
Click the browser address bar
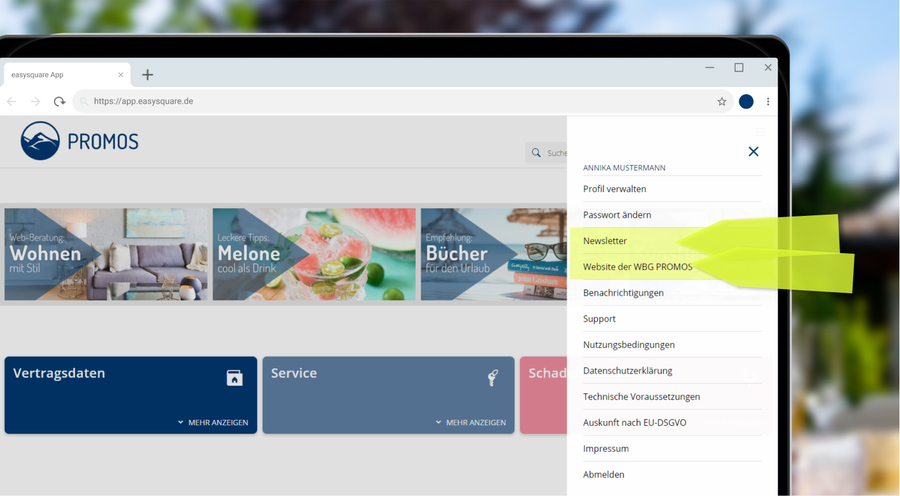(400, 101)
